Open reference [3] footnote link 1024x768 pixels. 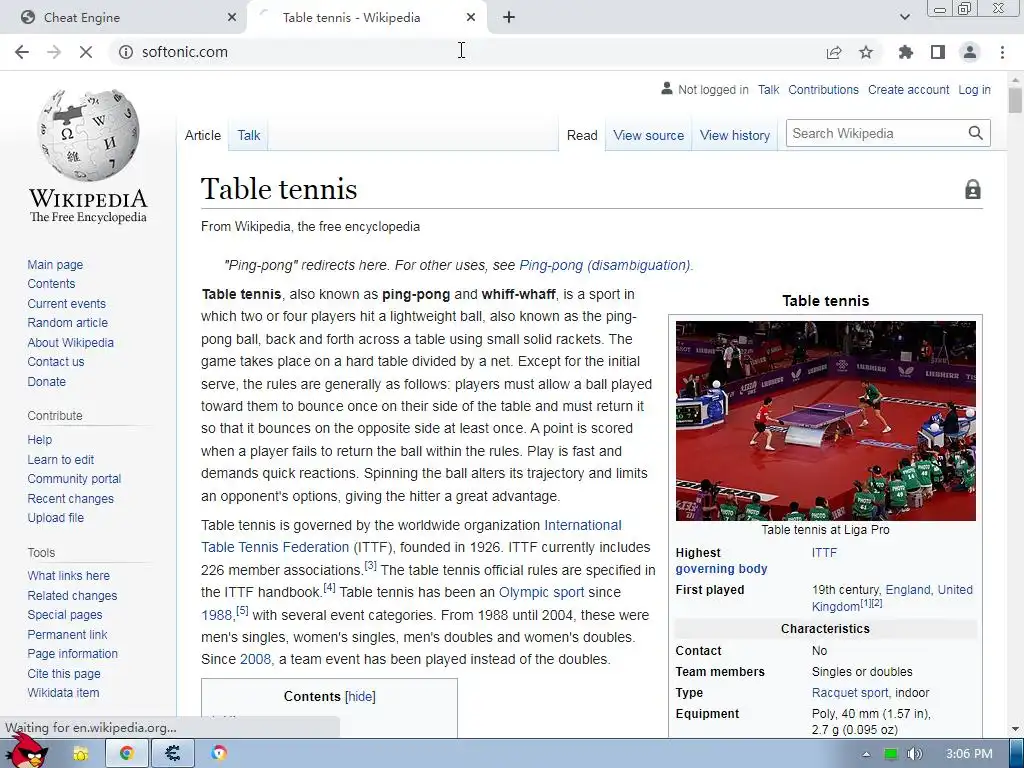[x=370, y=566]
